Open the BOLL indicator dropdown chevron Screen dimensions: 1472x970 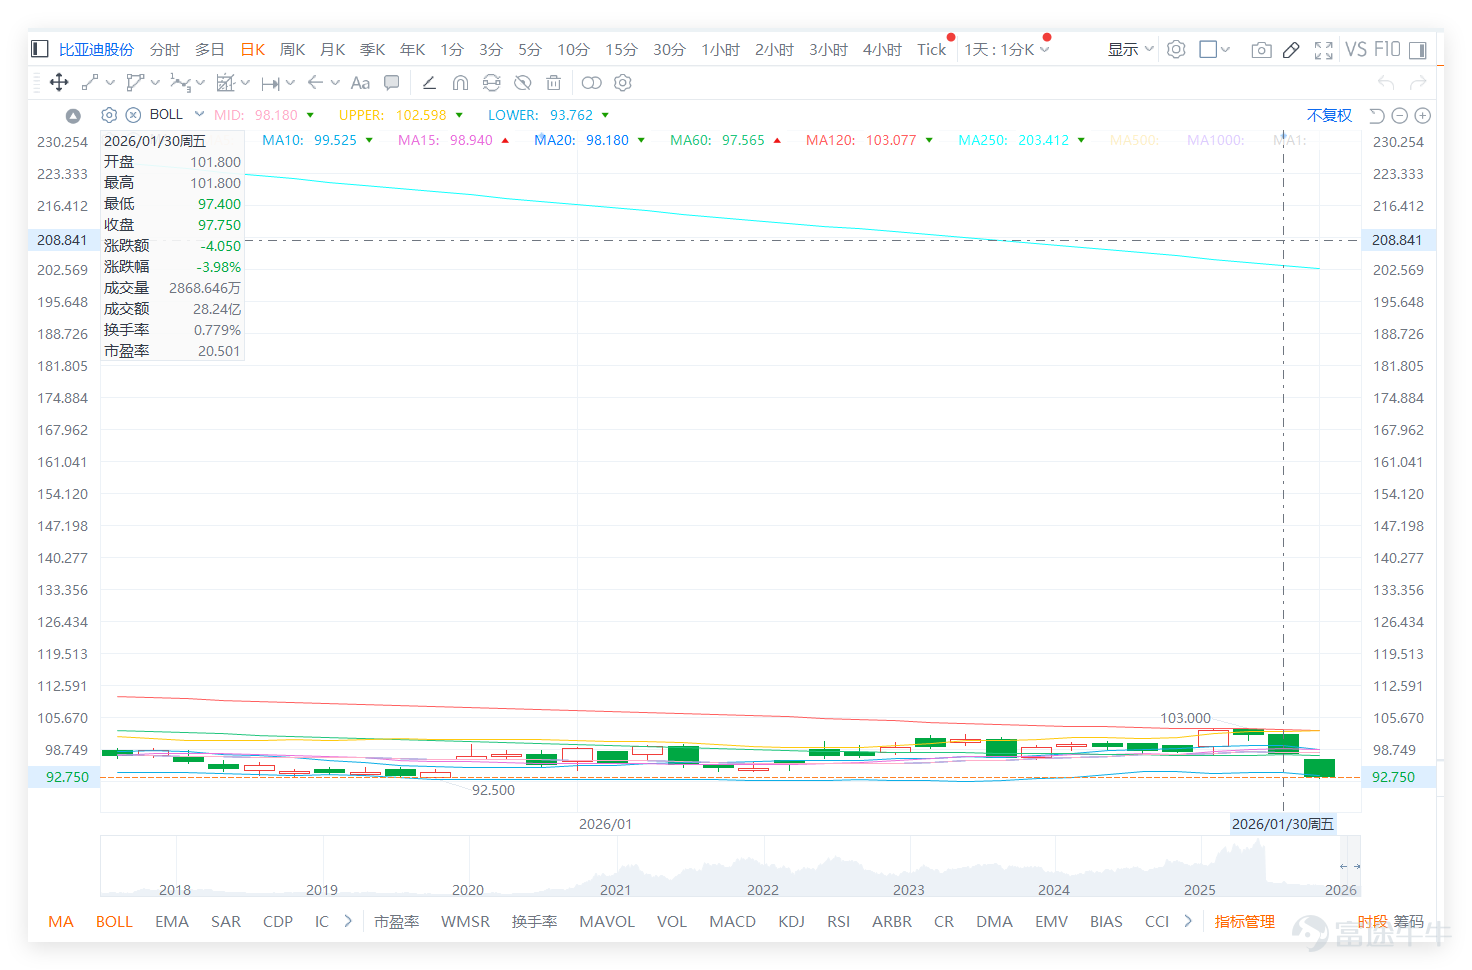coord(199,114)
